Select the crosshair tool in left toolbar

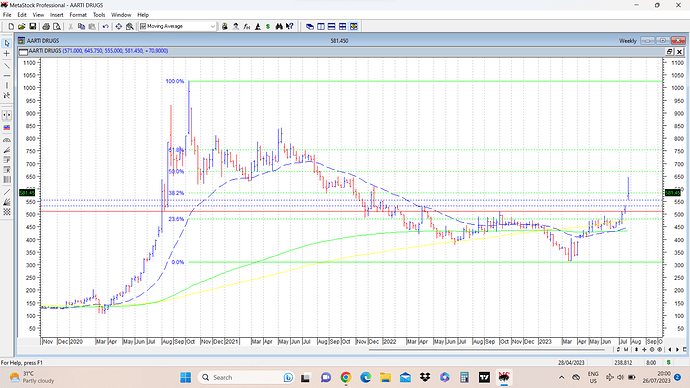click(x=7, y=54)
